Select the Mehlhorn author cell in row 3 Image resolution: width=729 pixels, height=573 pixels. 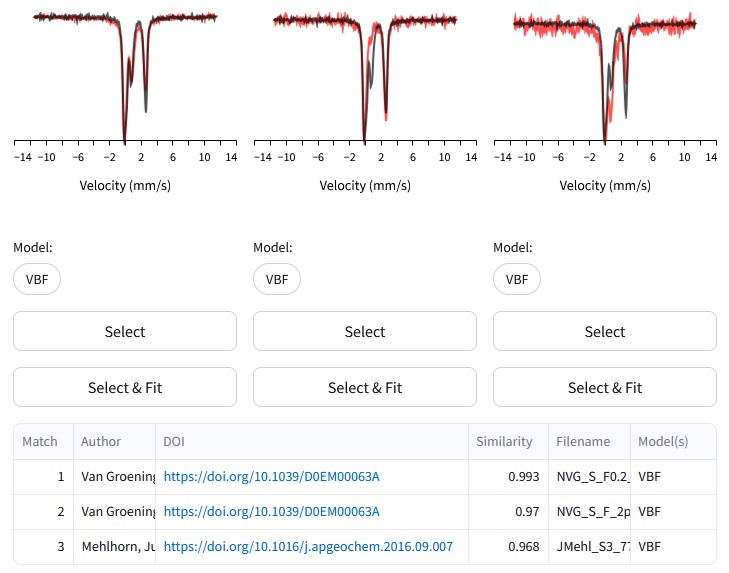pos(114,546)
